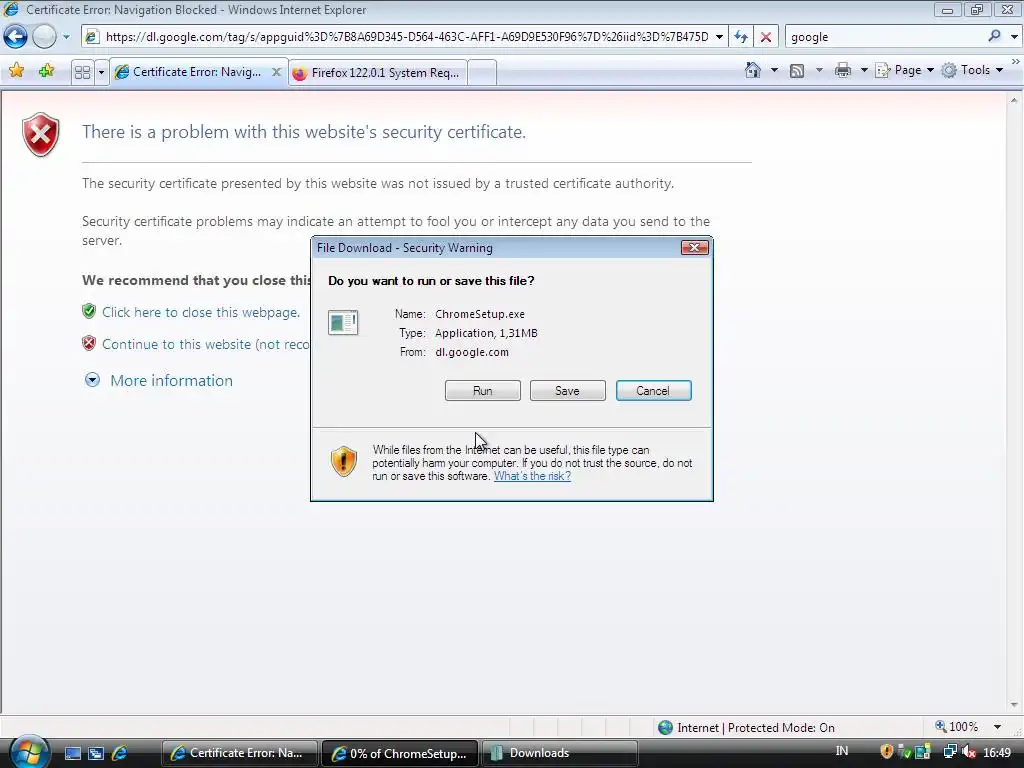Close the Certificate Error tab

[276, 72]
